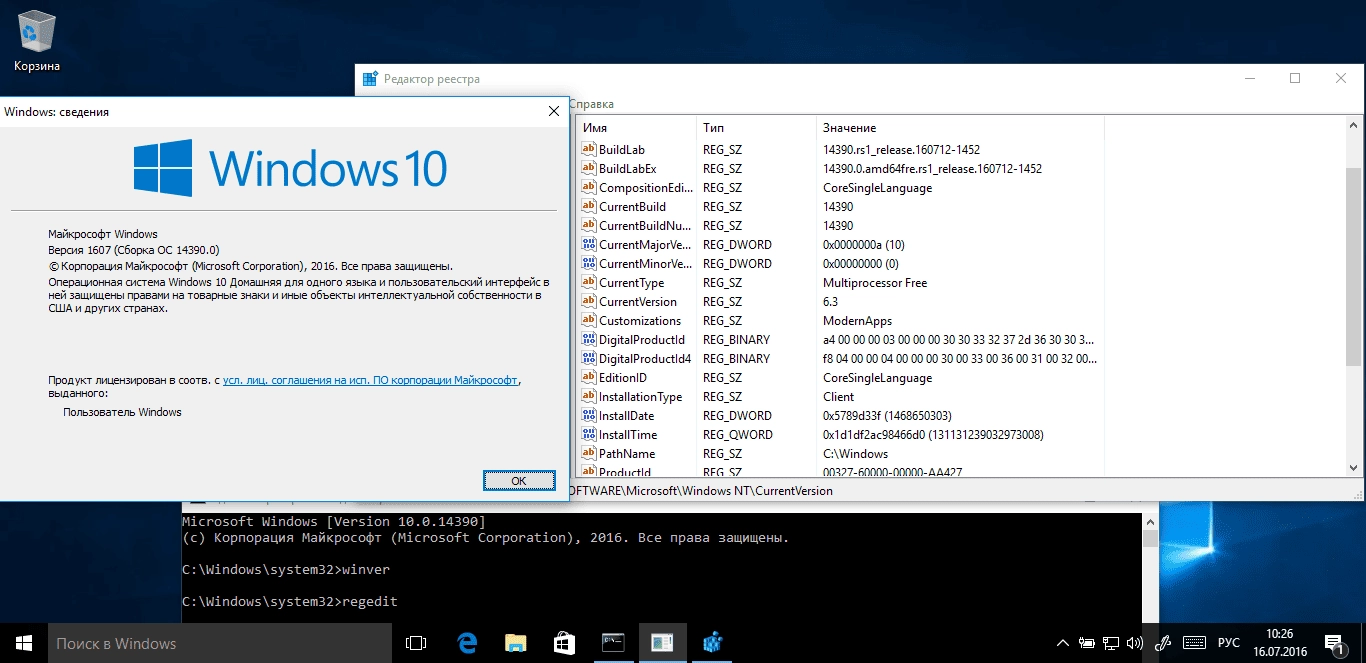
Task: Click the string icon beside BuildLab
Action: click(589, 150)
